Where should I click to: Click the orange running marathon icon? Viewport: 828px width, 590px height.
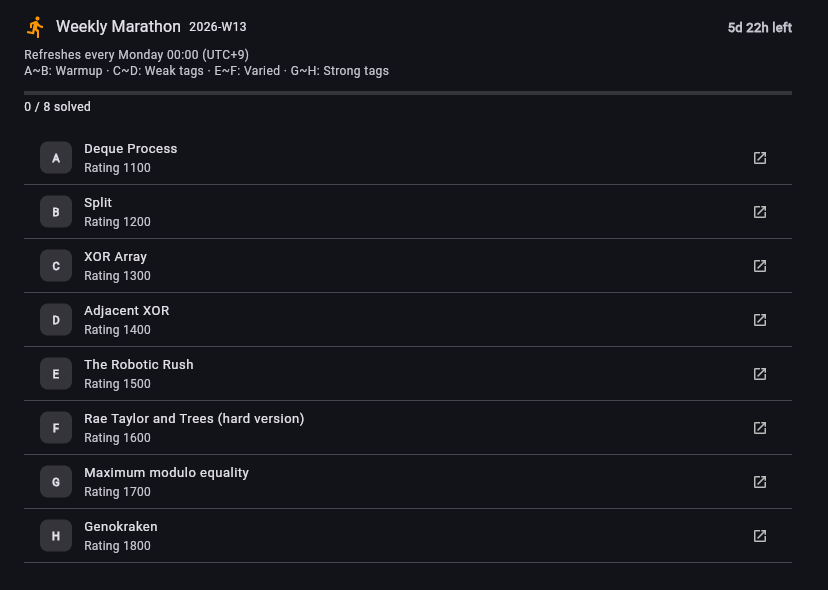(x=36, y=27)
